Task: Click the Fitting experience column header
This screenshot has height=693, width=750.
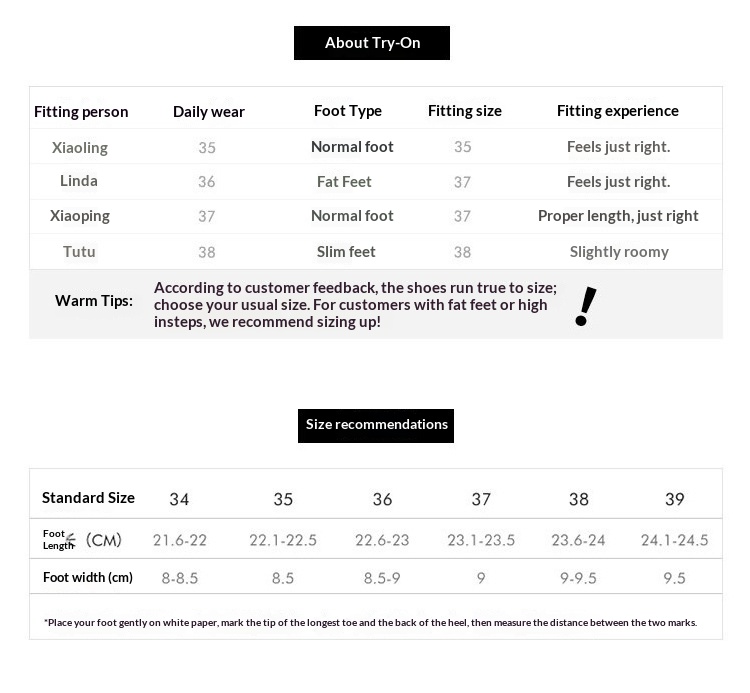Action: tap(618, 111)
